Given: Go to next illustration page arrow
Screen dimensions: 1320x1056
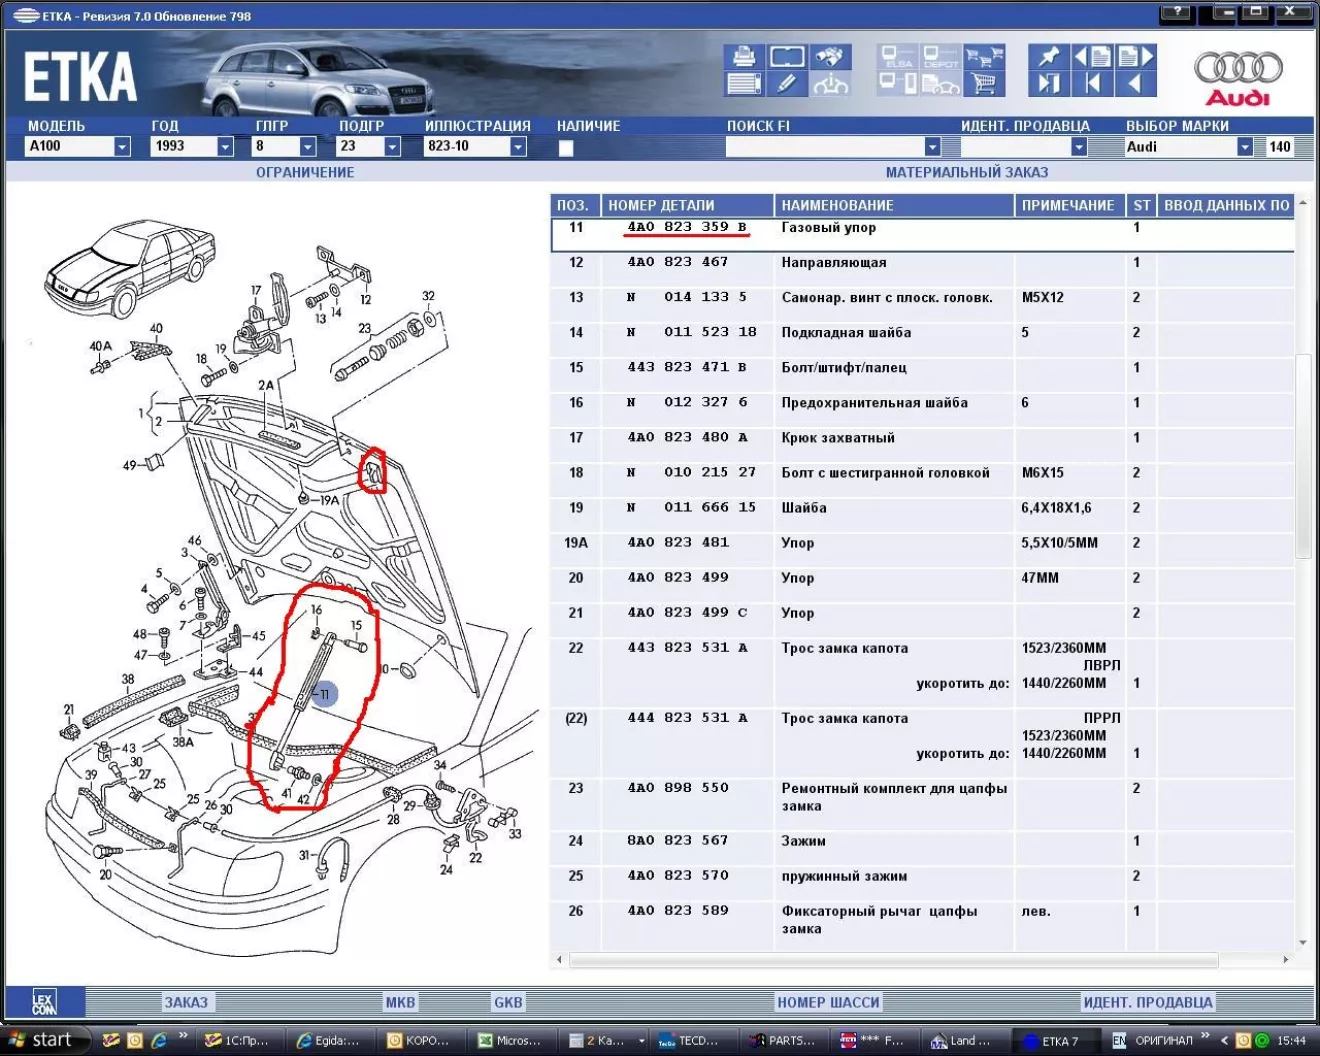Looking at the screenshot, I should [x=1135, y=56].
